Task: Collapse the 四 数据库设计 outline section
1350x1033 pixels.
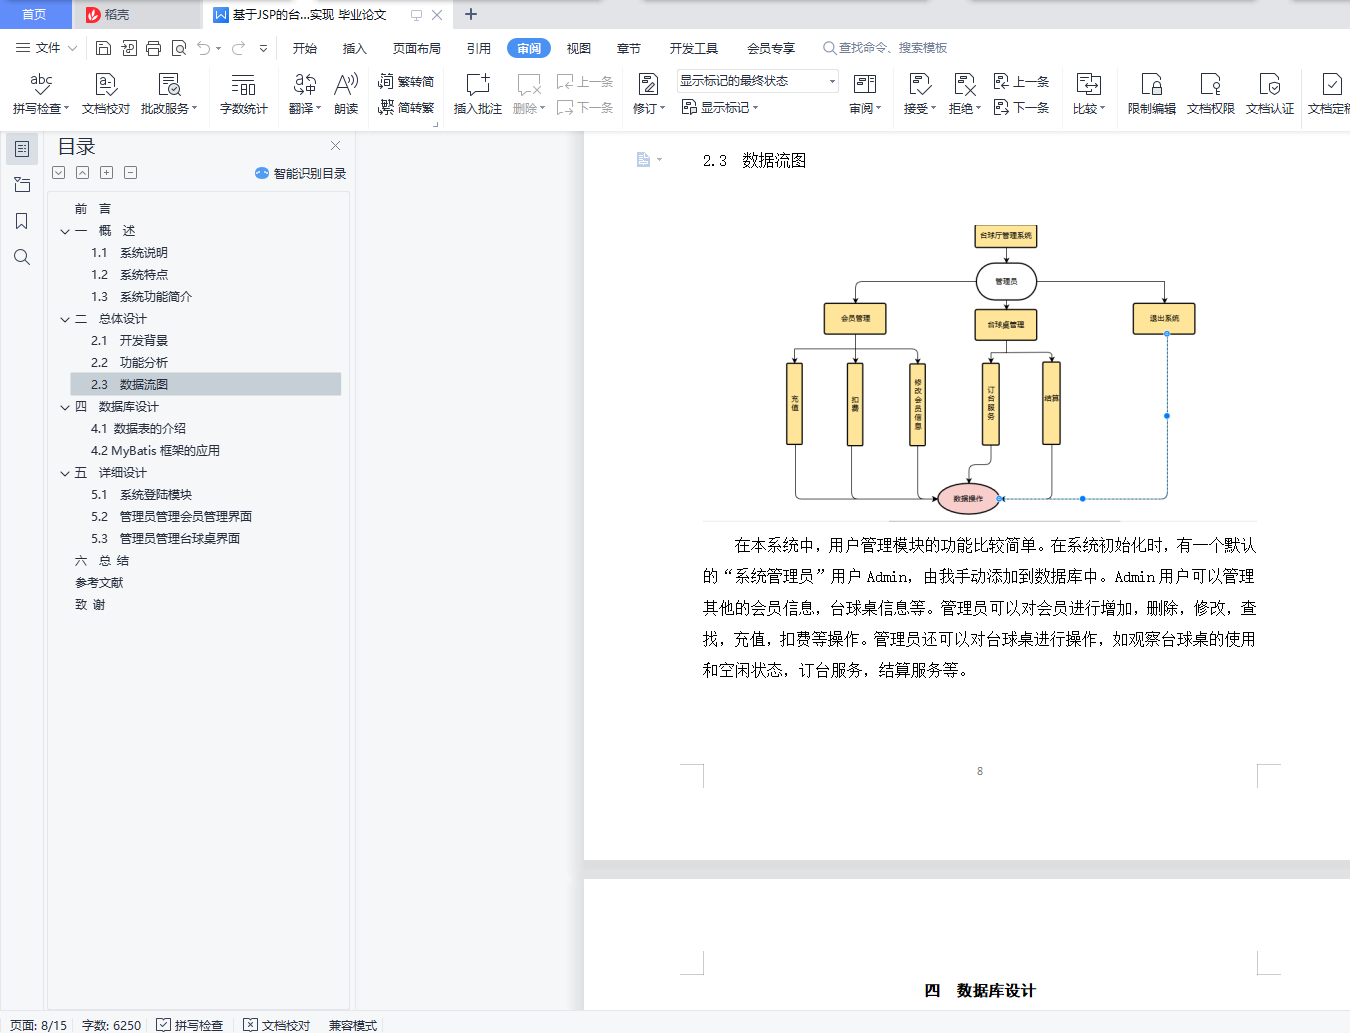Action: click(65, 407)
